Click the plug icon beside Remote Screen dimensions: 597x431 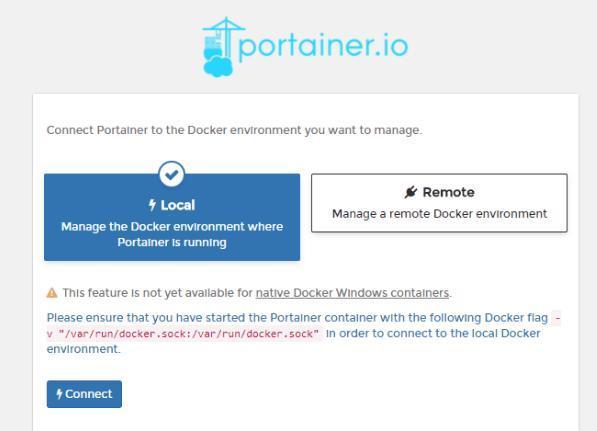point(411,192)
